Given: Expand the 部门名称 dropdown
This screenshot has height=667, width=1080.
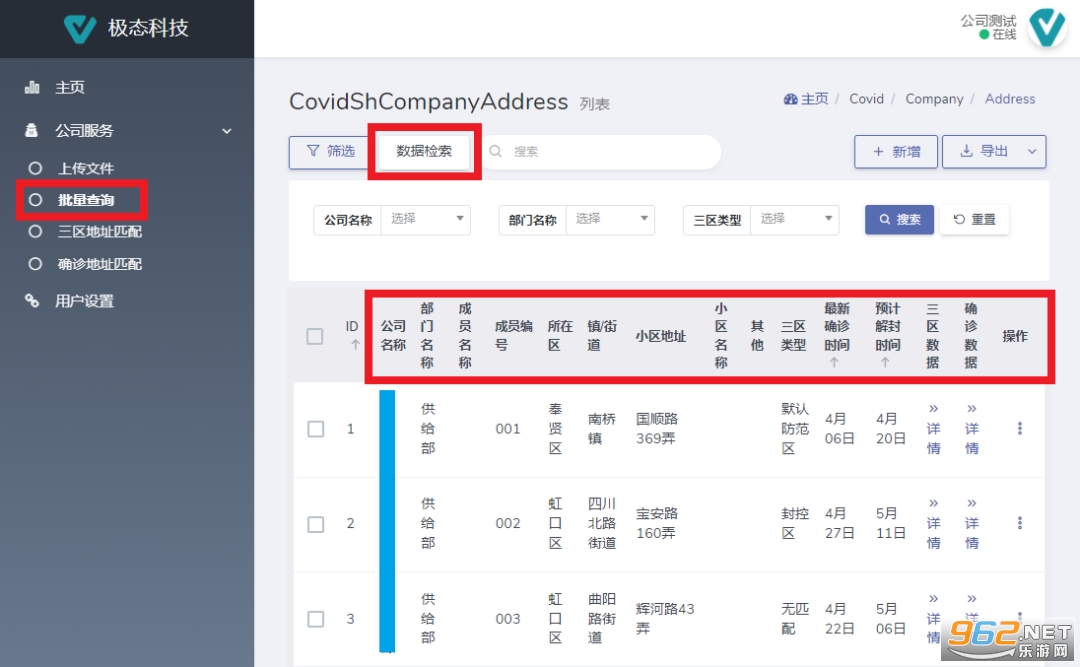Looking at the screenshot, I should (611, 219).
